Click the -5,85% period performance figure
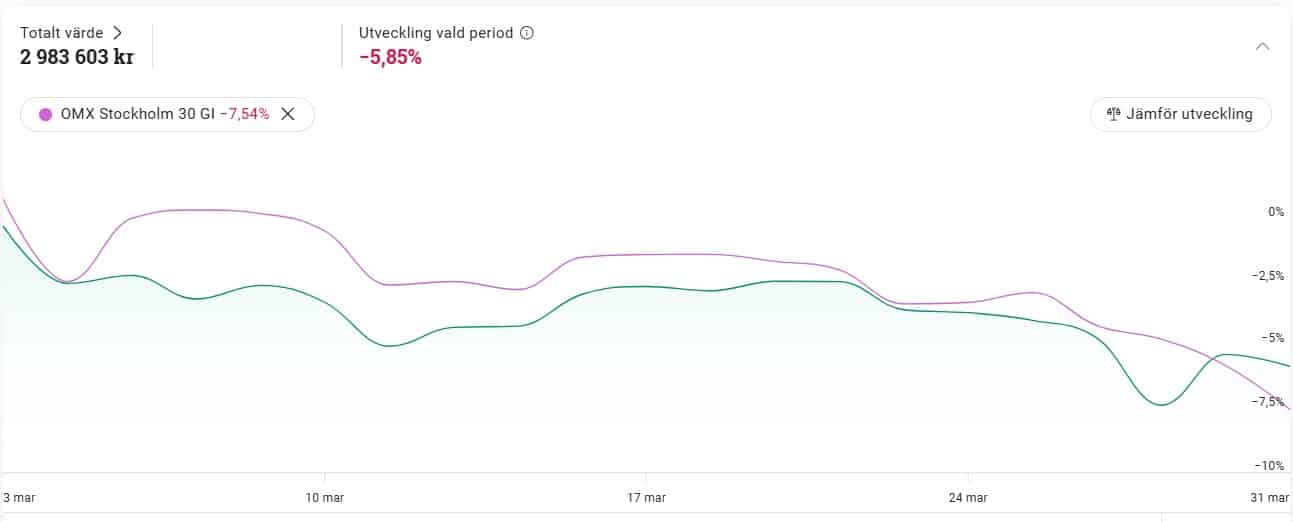The image size is (1293, 522). [390, 57]
